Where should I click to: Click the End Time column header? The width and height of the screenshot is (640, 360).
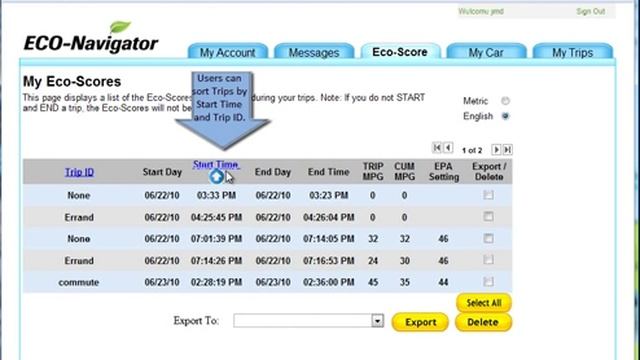coord(329,172)
